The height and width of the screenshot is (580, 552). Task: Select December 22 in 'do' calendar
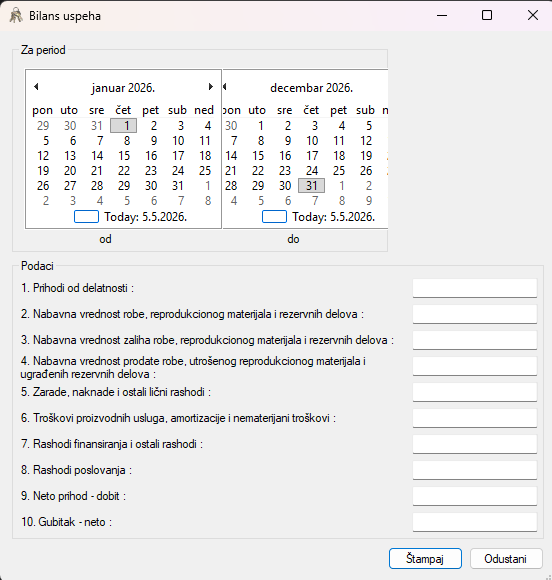(x=258, y=171)
